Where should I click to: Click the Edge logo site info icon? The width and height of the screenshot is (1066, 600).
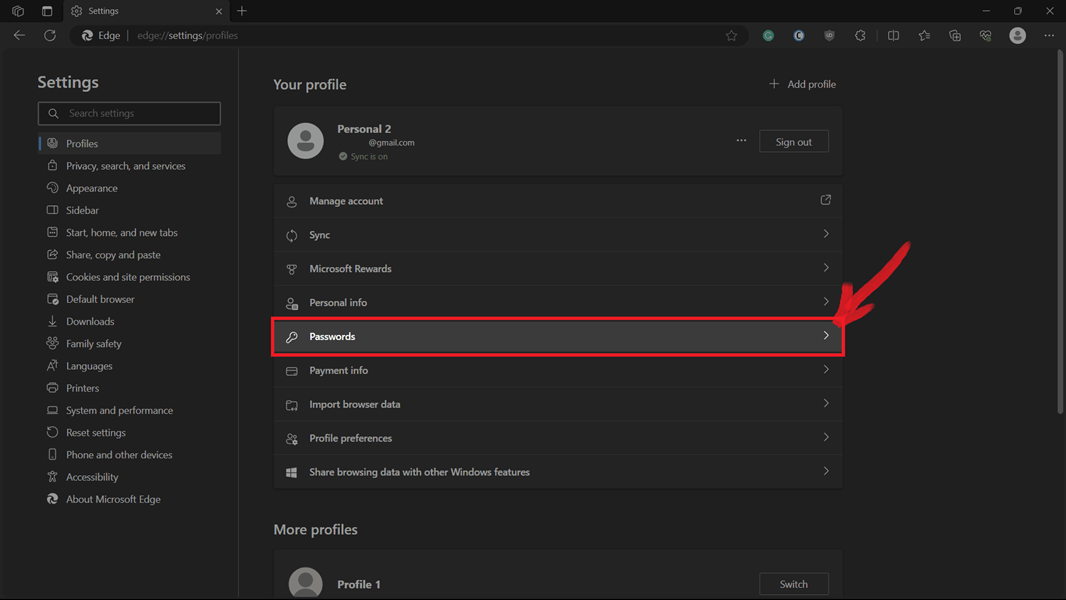[x=88, y=35]
